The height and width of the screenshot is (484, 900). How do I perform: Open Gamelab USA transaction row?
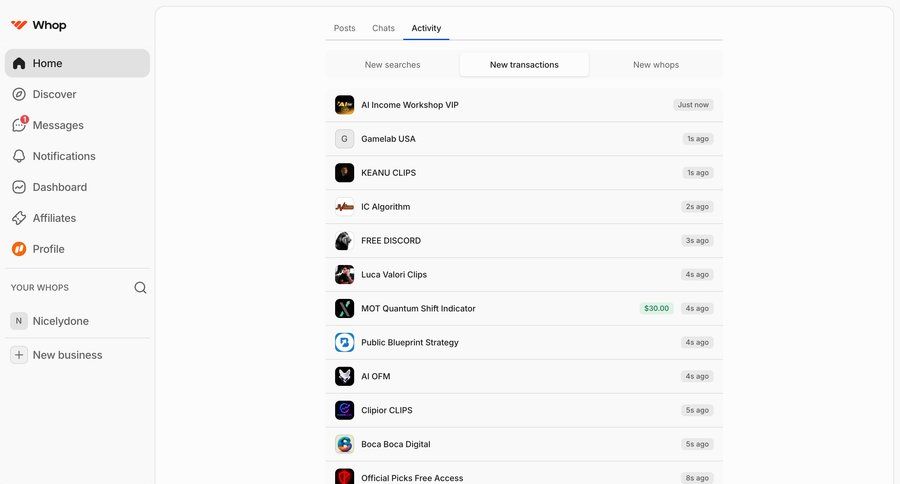click(x=524, y=139)
